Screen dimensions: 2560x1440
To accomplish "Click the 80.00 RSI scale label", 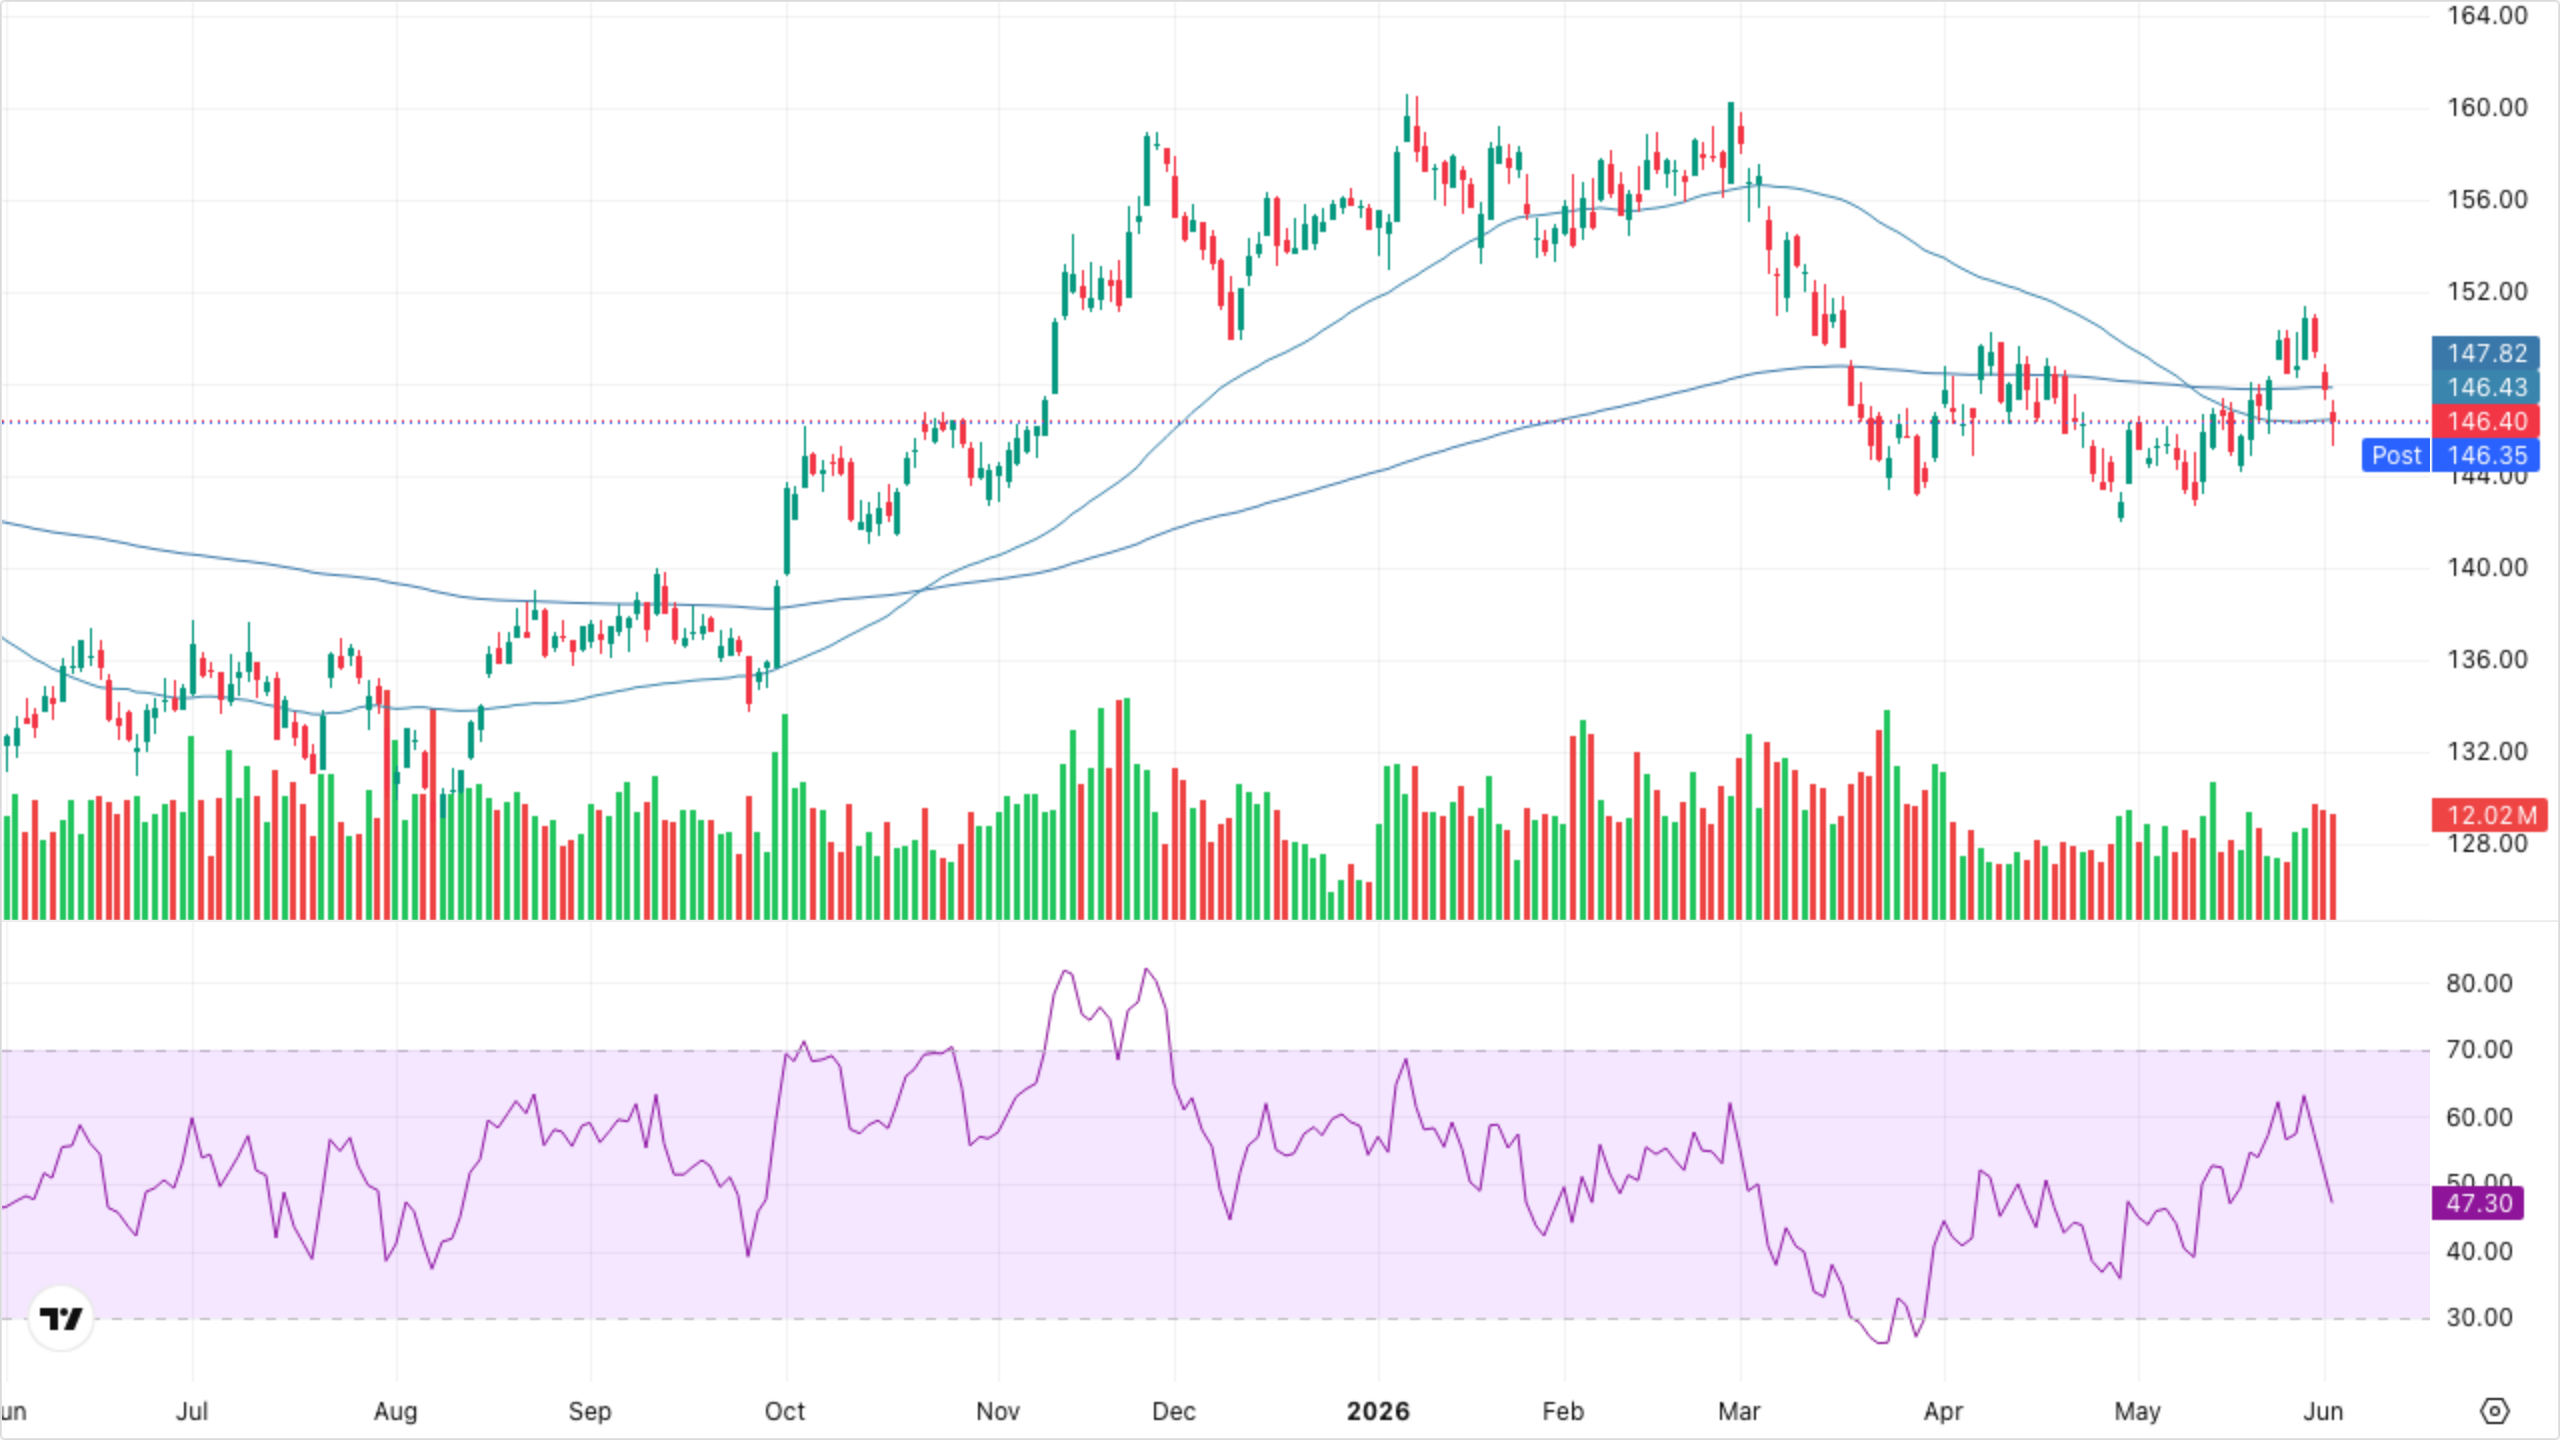I will tap(2479, 983).
